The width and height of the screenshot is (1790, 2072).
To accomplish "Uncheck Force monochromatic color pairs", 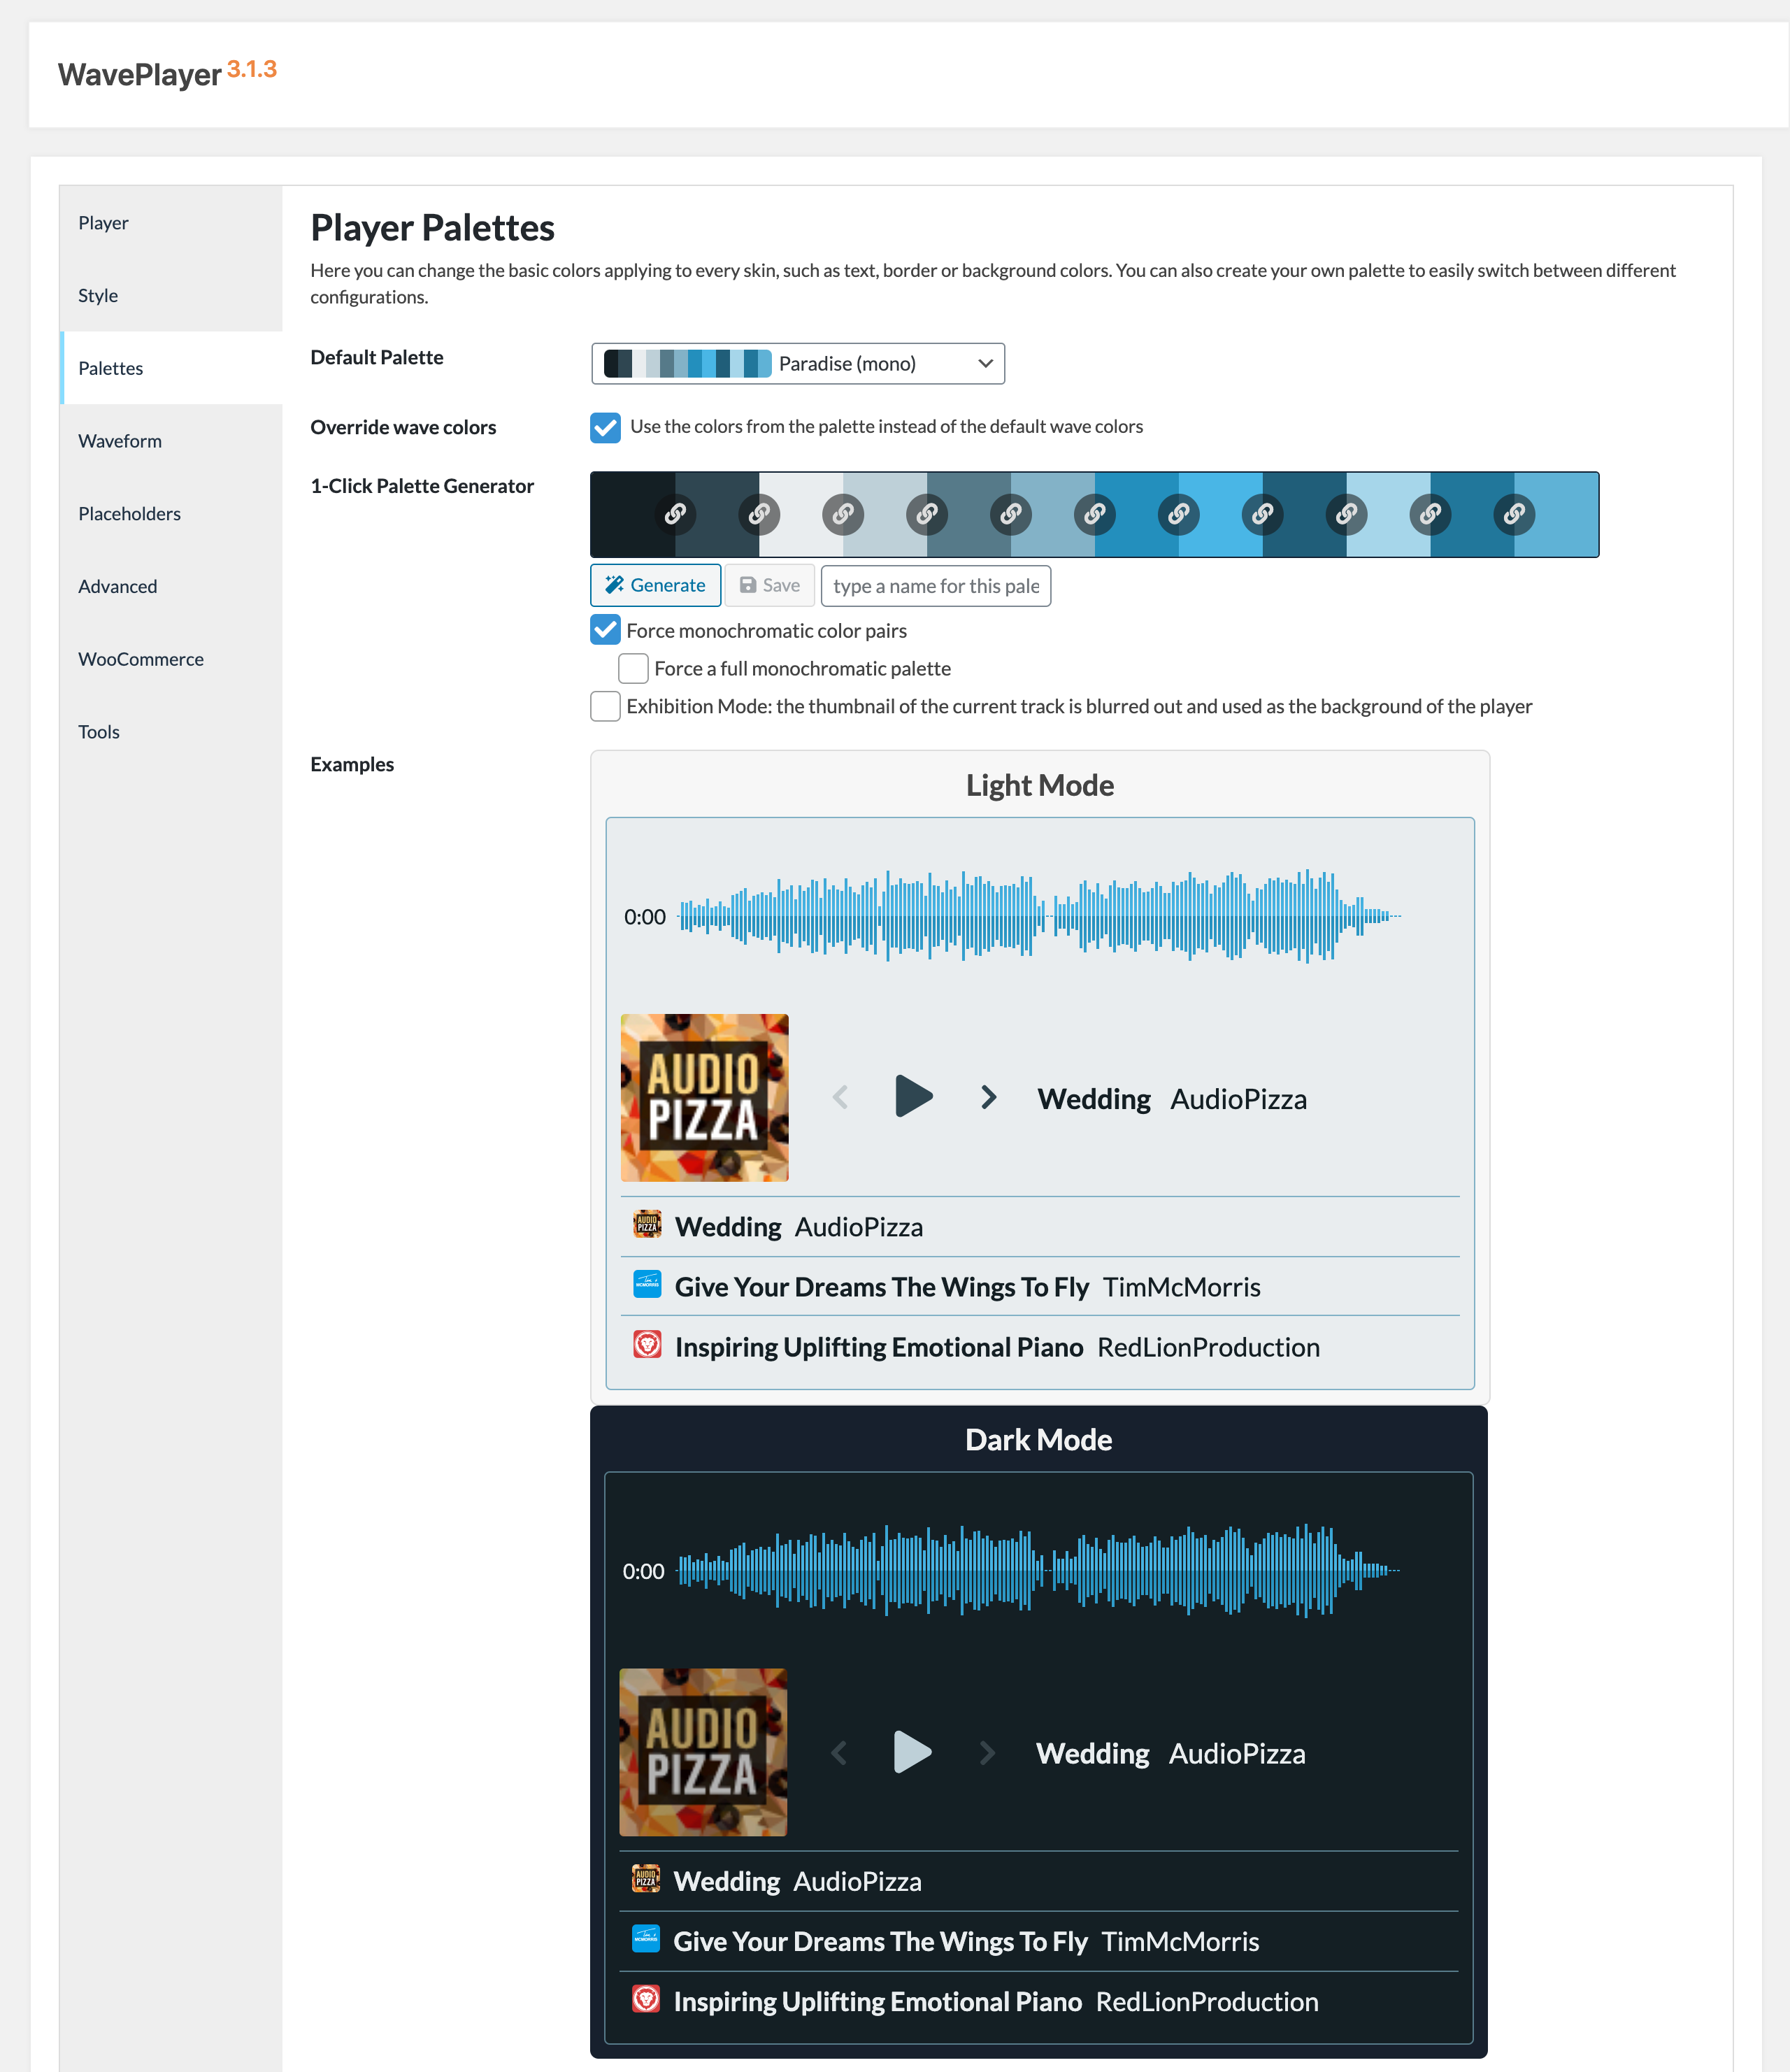I will [x=605, y=630].
